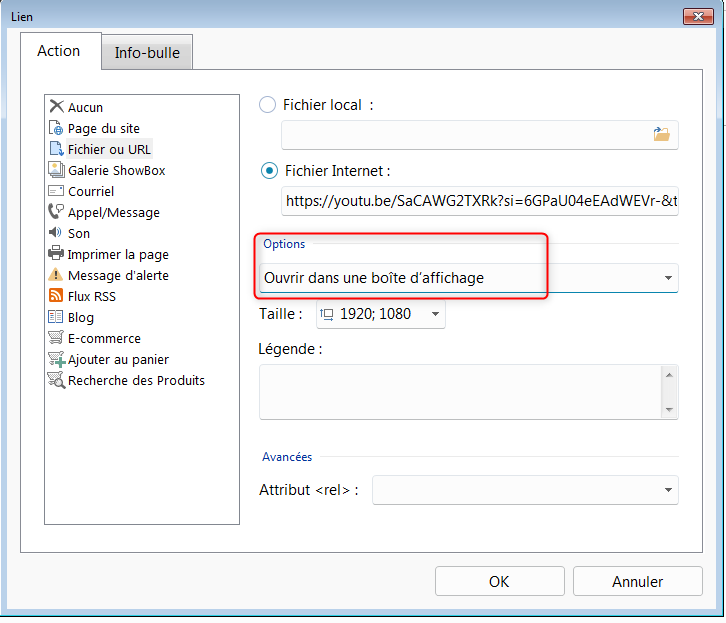726x623 pixels.
Task: Click the Blog icon
Action: point(56,317)
